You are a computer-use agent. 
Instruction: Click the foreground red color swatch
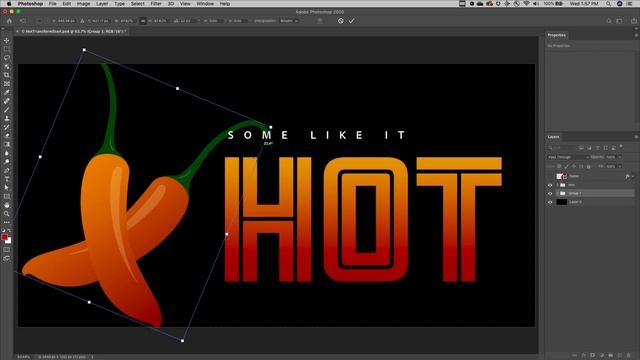(4, 237)
